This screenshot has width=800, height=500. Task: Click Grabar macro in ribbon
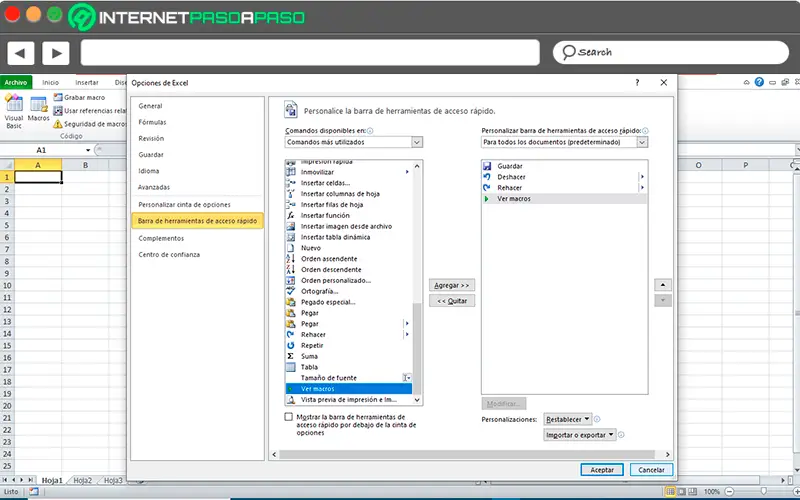pyautogui.click(x=79, y=97)
